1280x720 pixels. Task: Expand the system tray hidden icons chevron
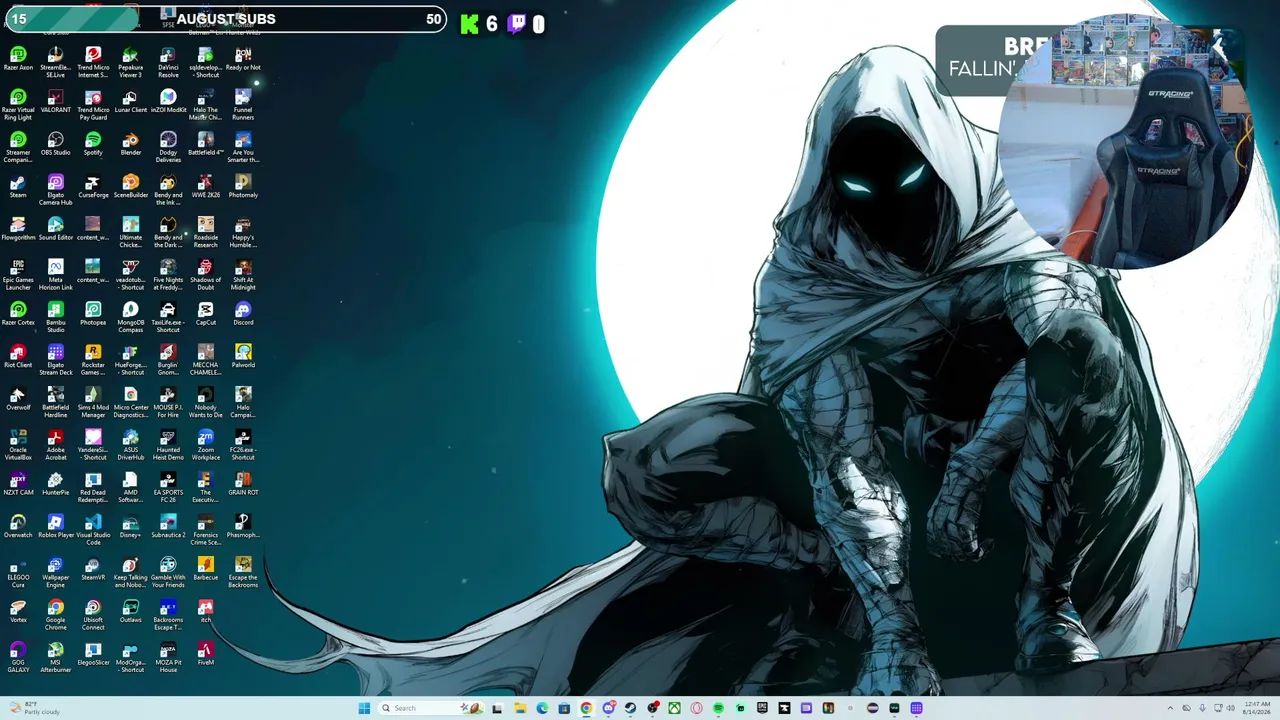[1170, 708]
